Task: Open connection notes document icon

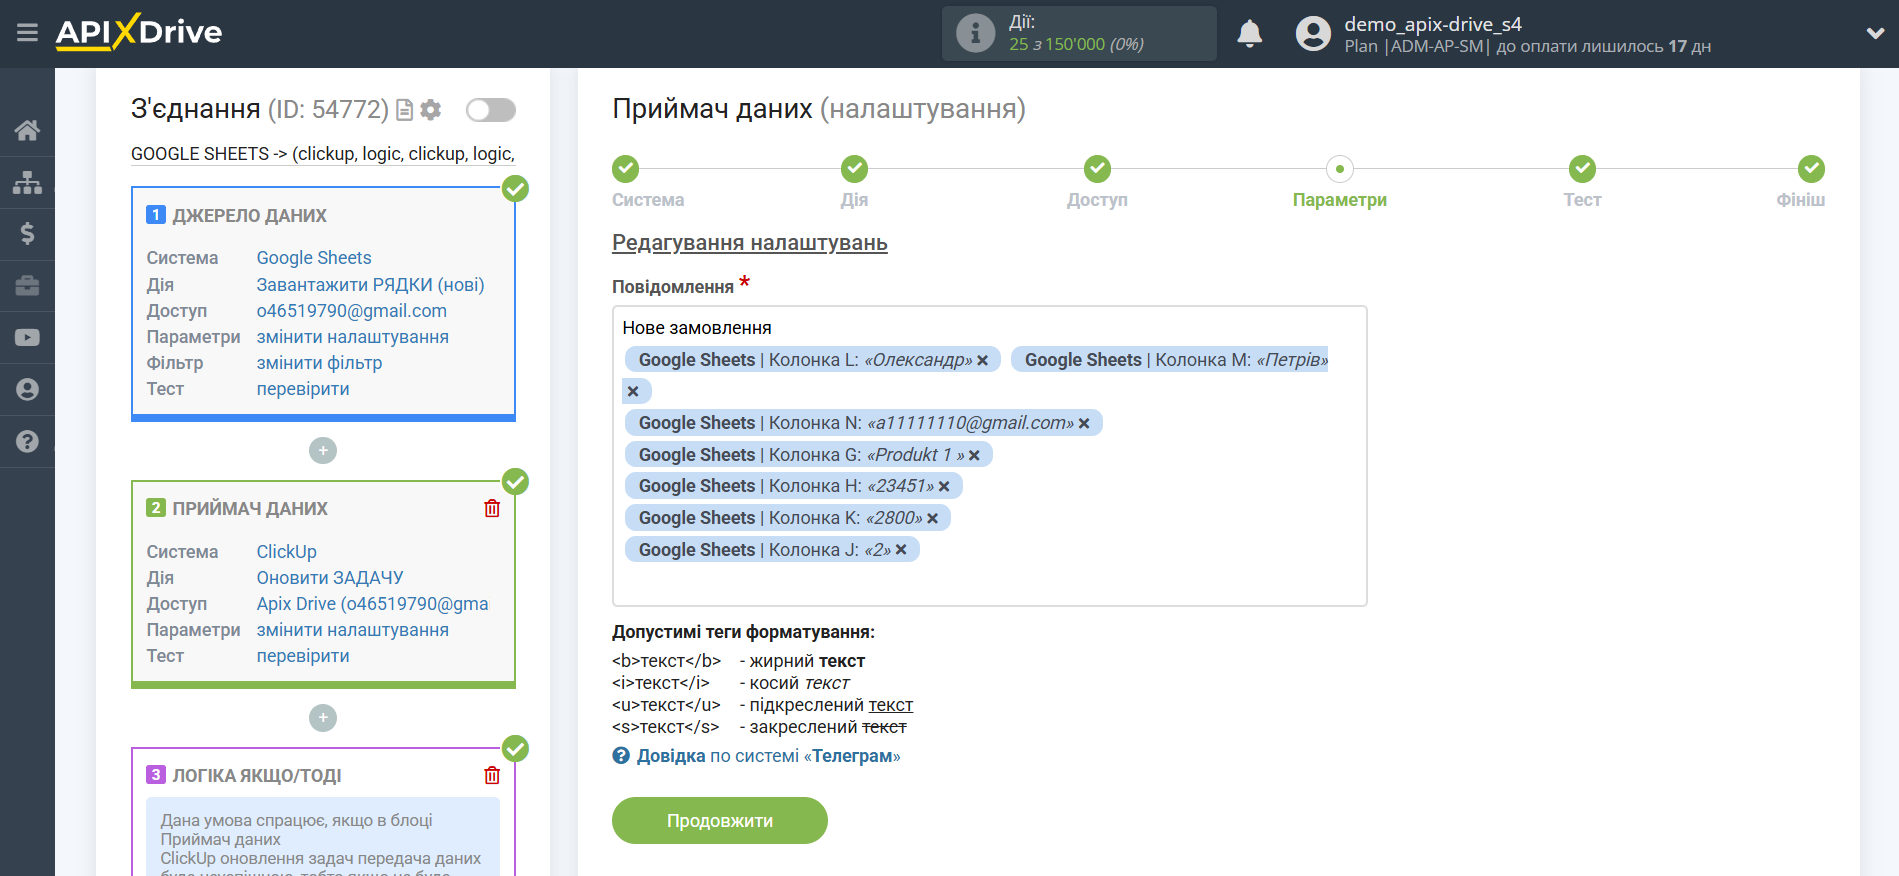Action: [405, 110]
